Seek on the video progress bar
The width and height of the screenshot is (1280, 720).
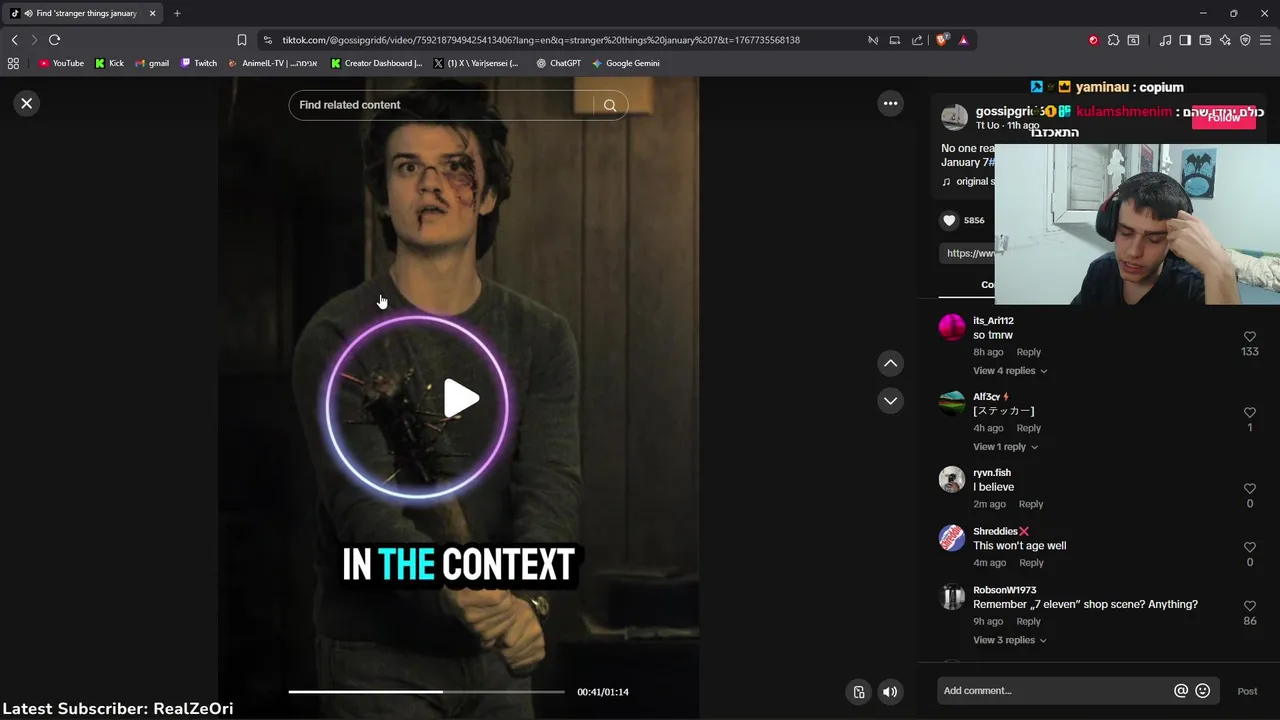coord(426,692)
